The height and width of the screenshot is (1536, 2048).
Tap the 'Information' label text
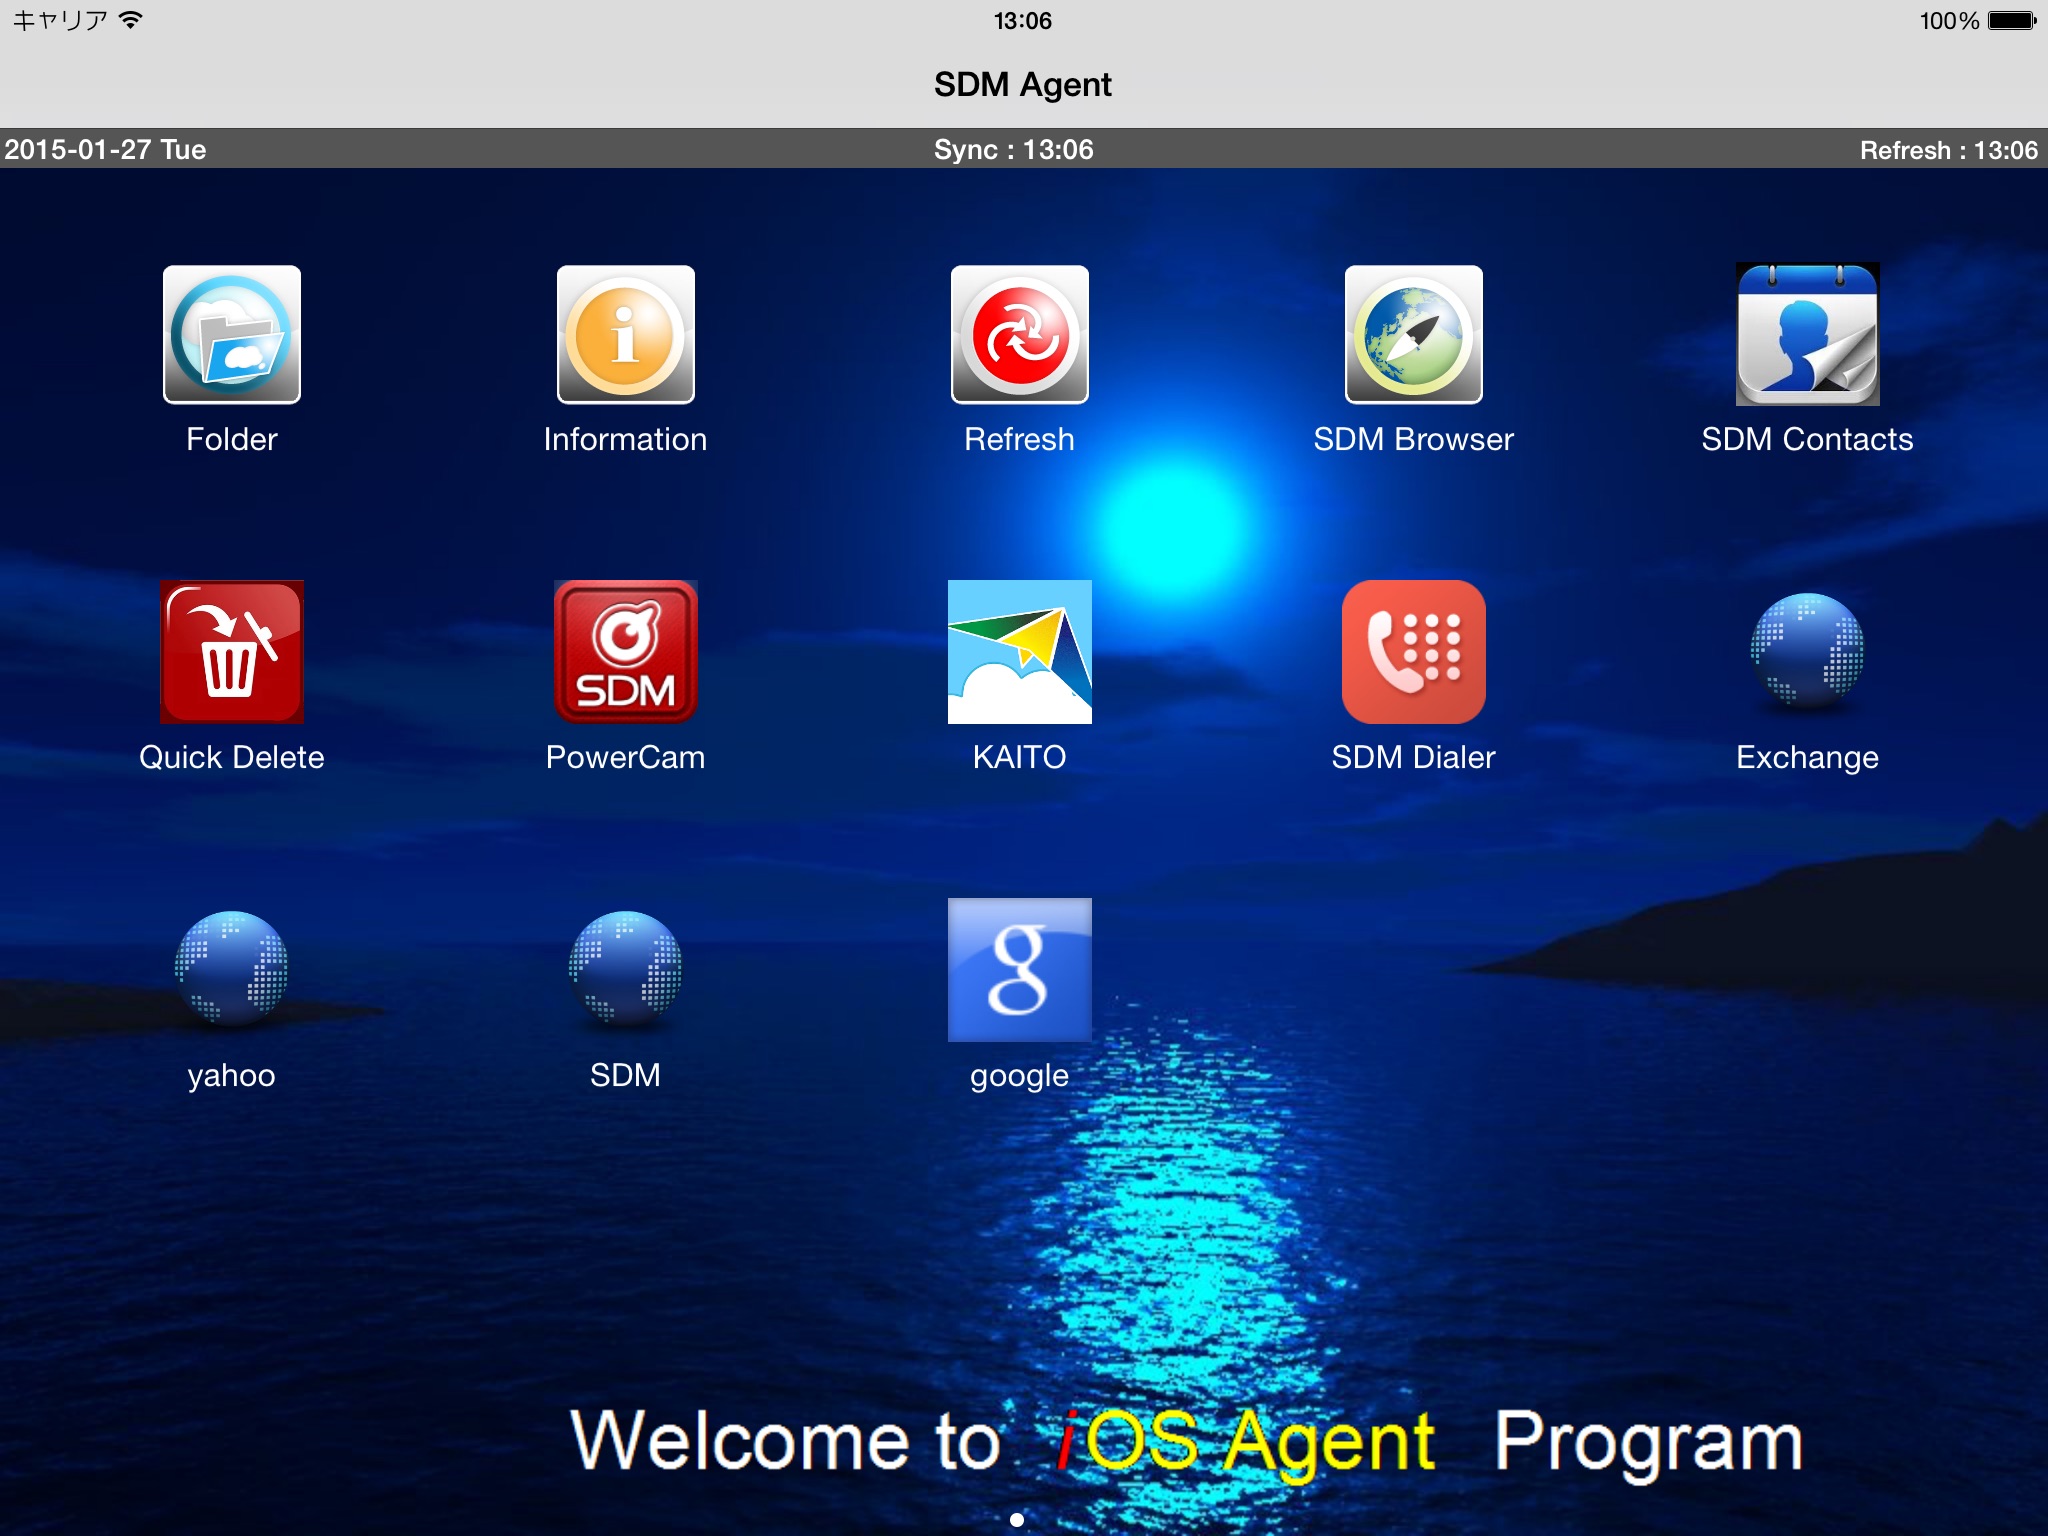[x=626, y=440]
